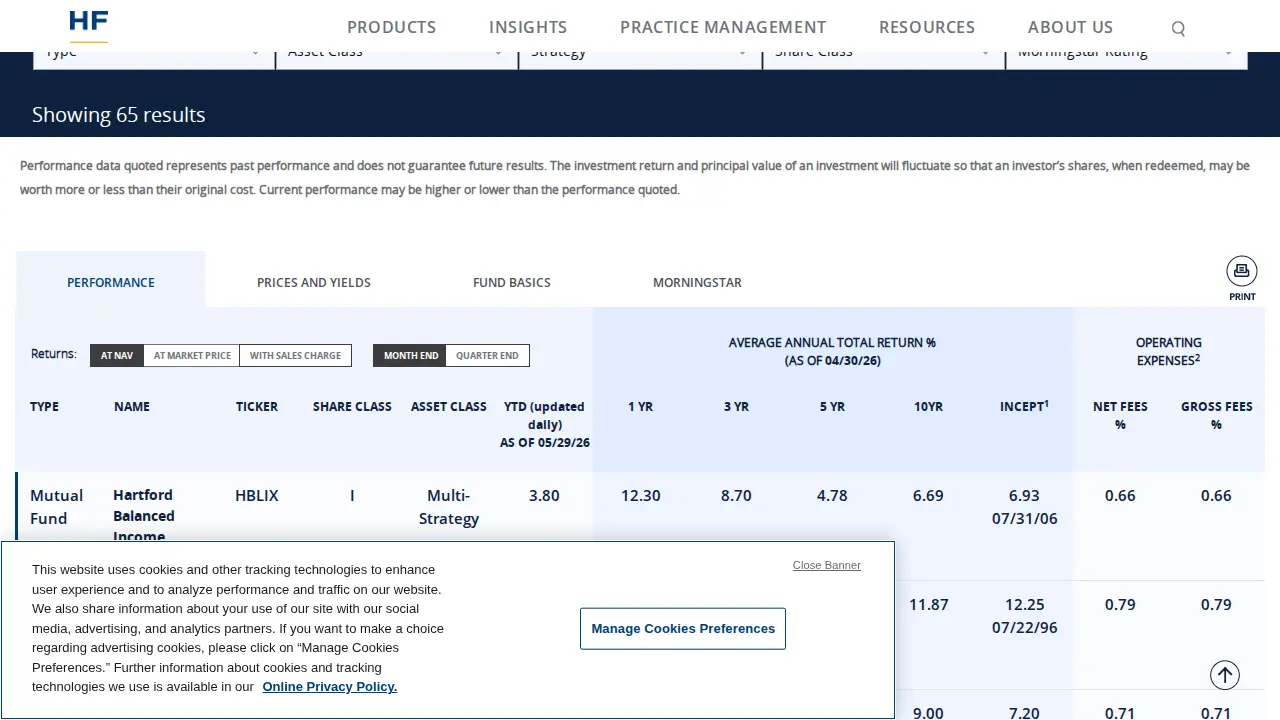This screenshot has width=1280, height=720.
Task: Select QUARTER END toggle
Action: click(x=487, y=355)
